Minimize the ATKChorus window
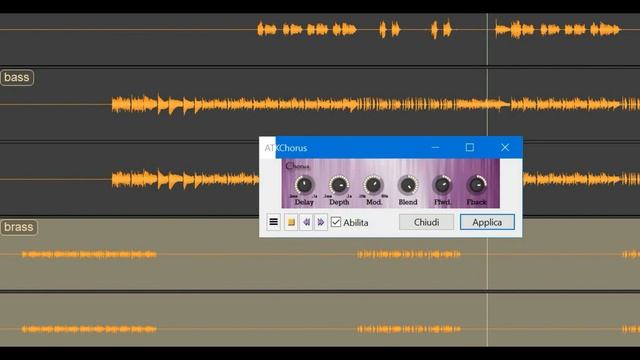The image size is (640, 360). (x=436, y=147)
